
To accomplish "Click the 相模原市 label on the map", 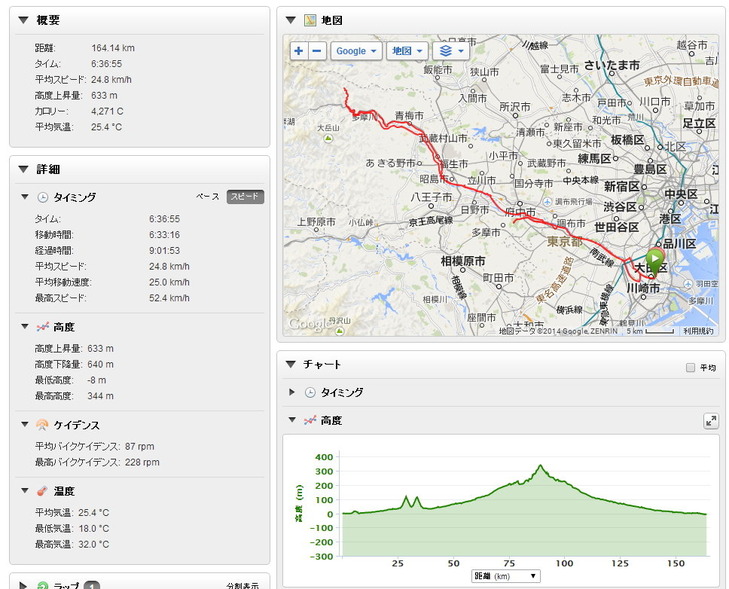I will pos(463,261).
